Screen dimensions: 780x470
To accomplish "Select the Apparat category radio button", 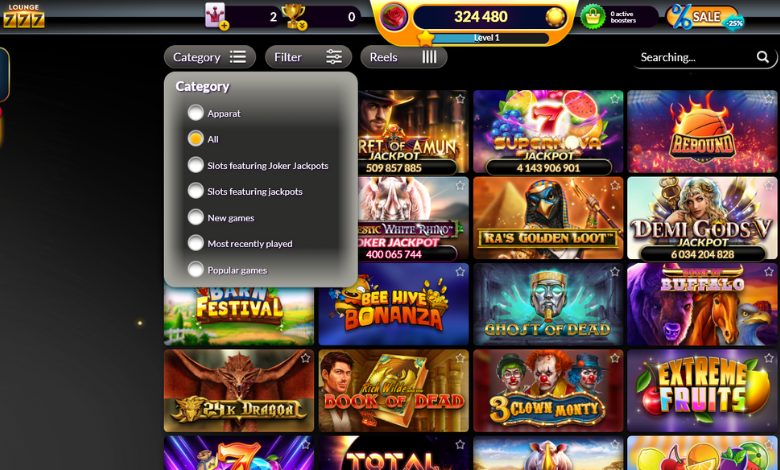I will pyautogui.click(x=195, y=113).
